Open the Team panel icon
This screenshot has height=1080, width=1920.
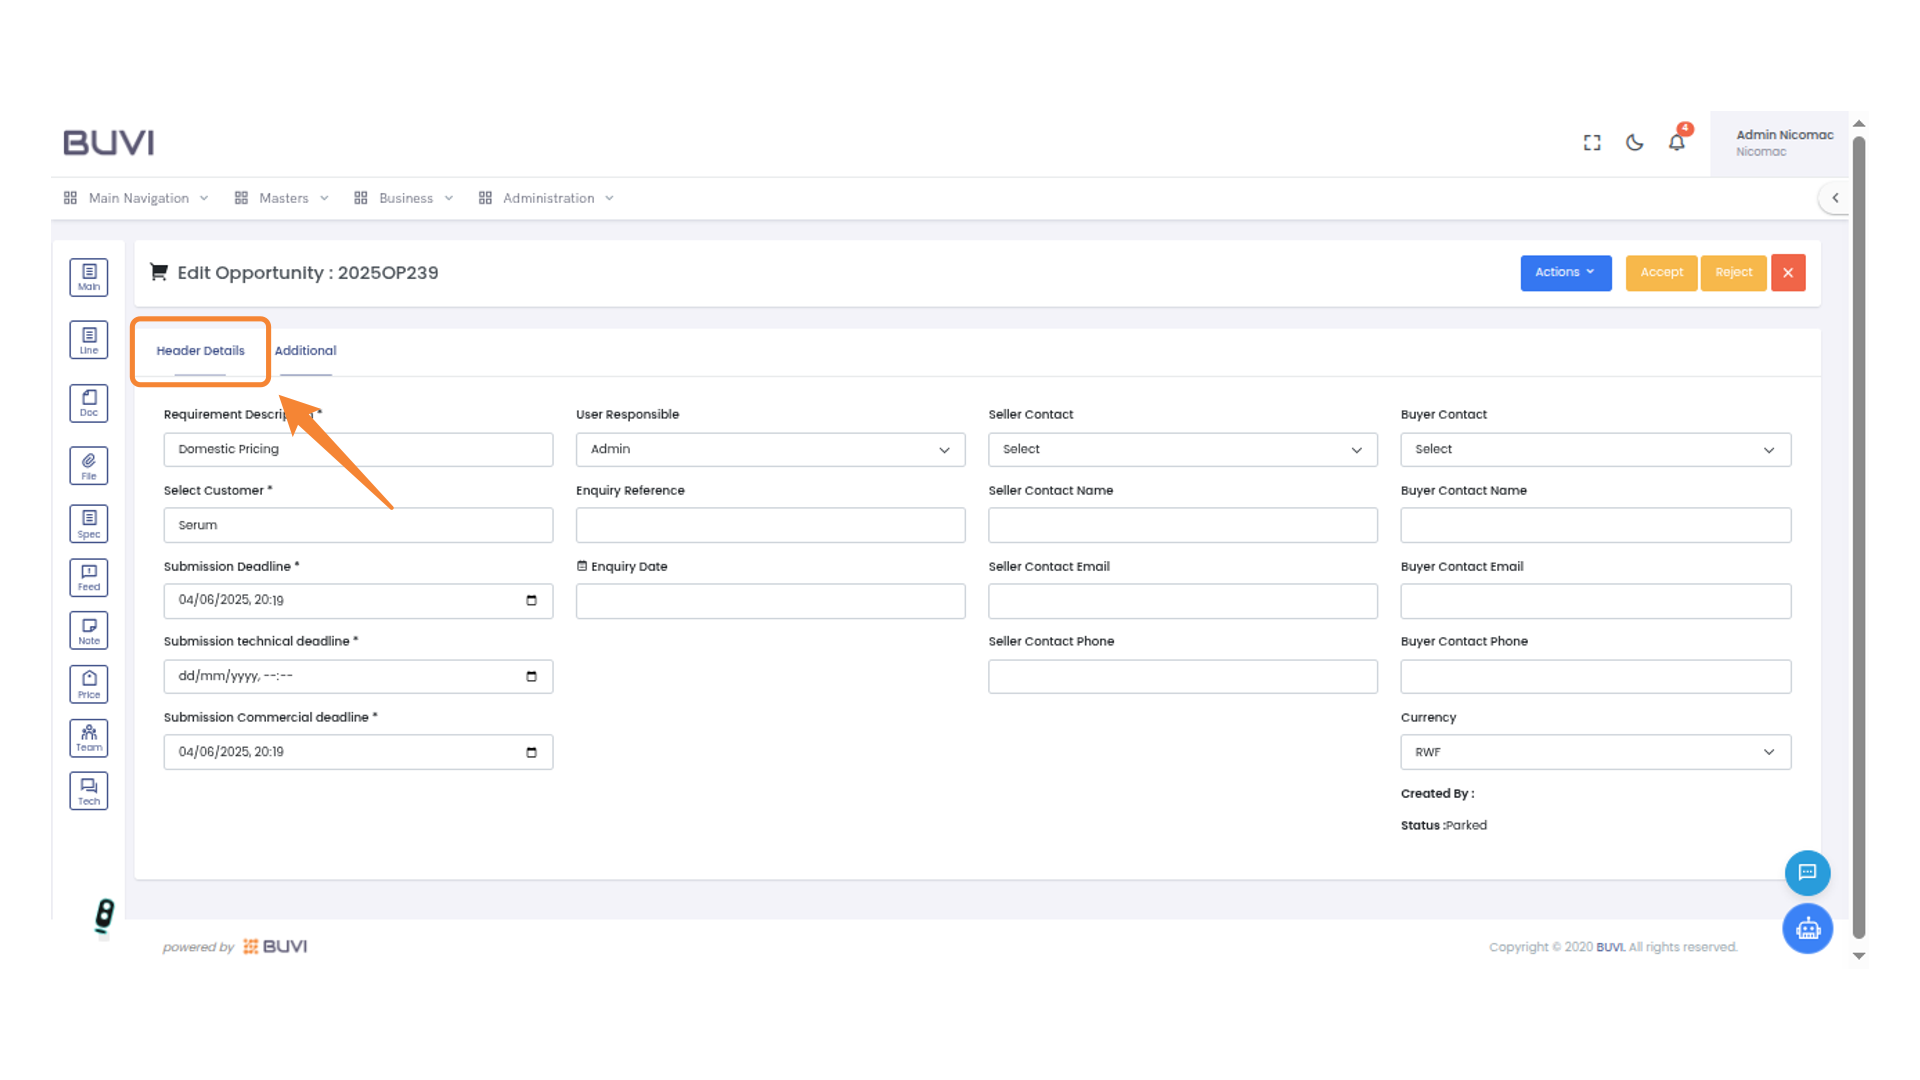[88, 738]
